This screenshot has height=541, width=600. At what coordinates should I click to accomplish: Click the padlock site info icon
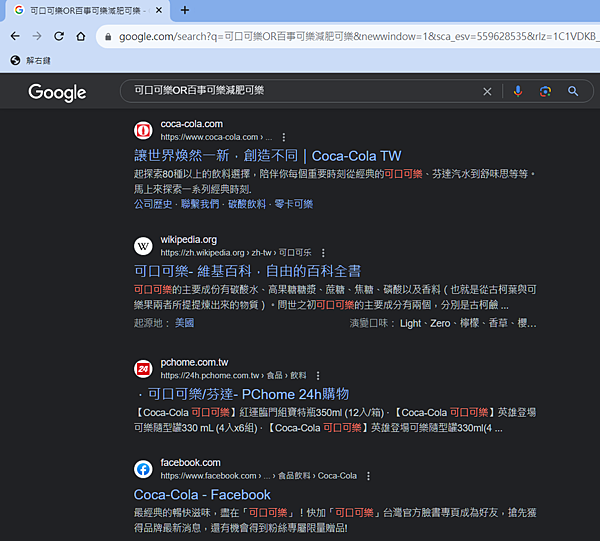pos(108,37)
